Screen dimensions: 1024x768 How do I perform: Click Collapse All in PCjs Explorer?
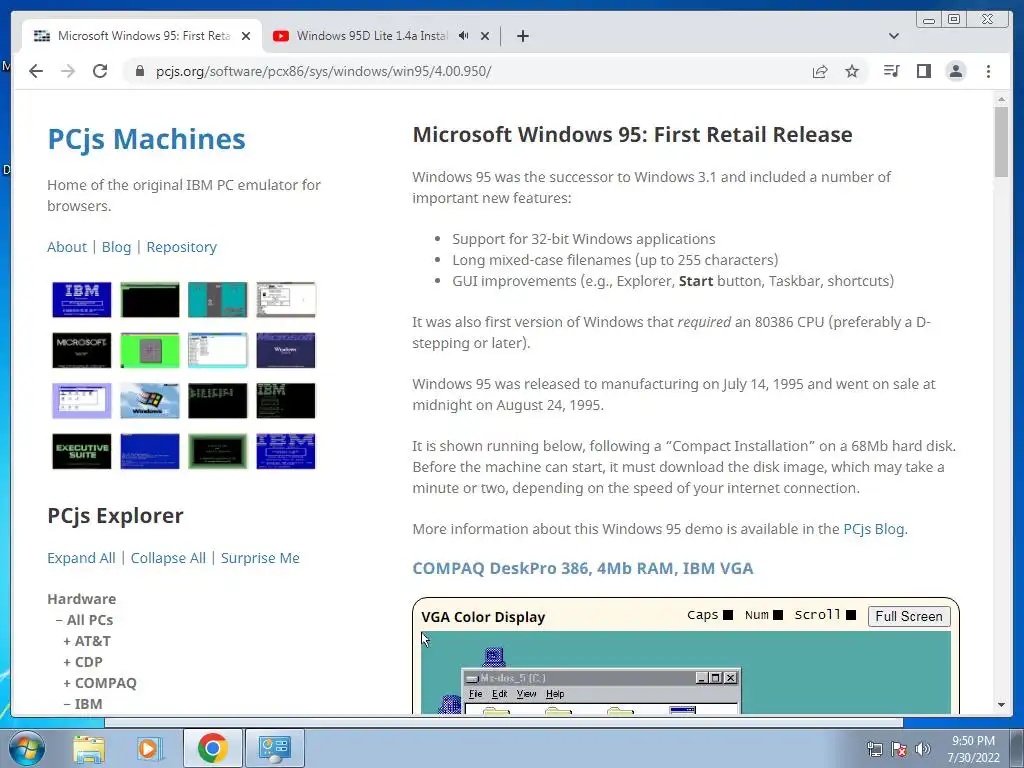coord(168,558)
